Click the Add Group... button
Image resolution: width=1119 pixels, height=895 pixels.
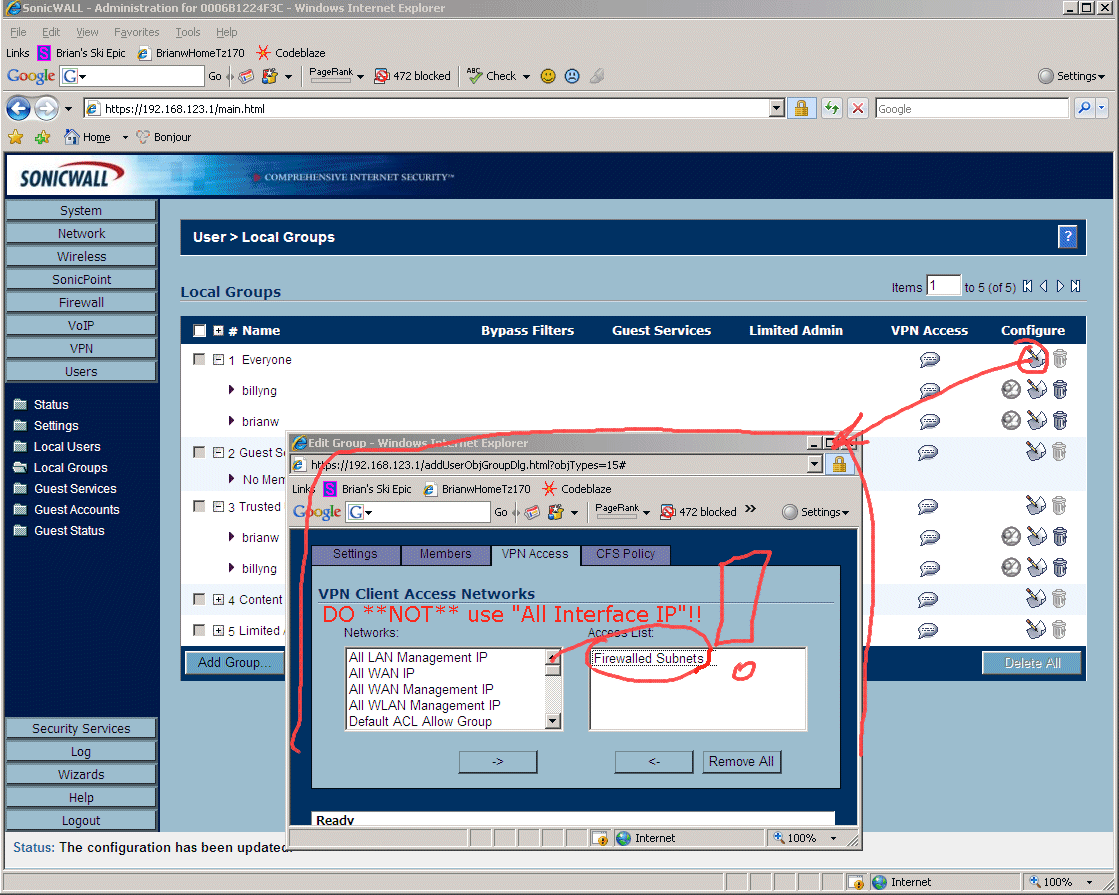pyautogui.click(x=234, y=662)
